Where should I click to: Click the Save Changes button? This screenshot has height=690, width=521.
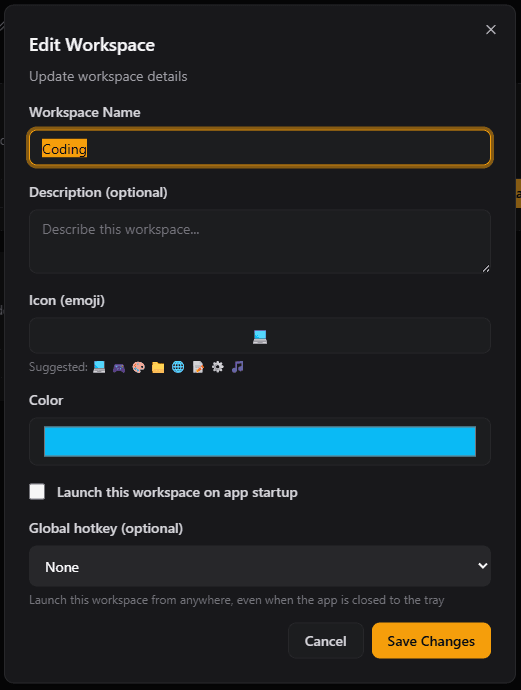pos(431,641)
